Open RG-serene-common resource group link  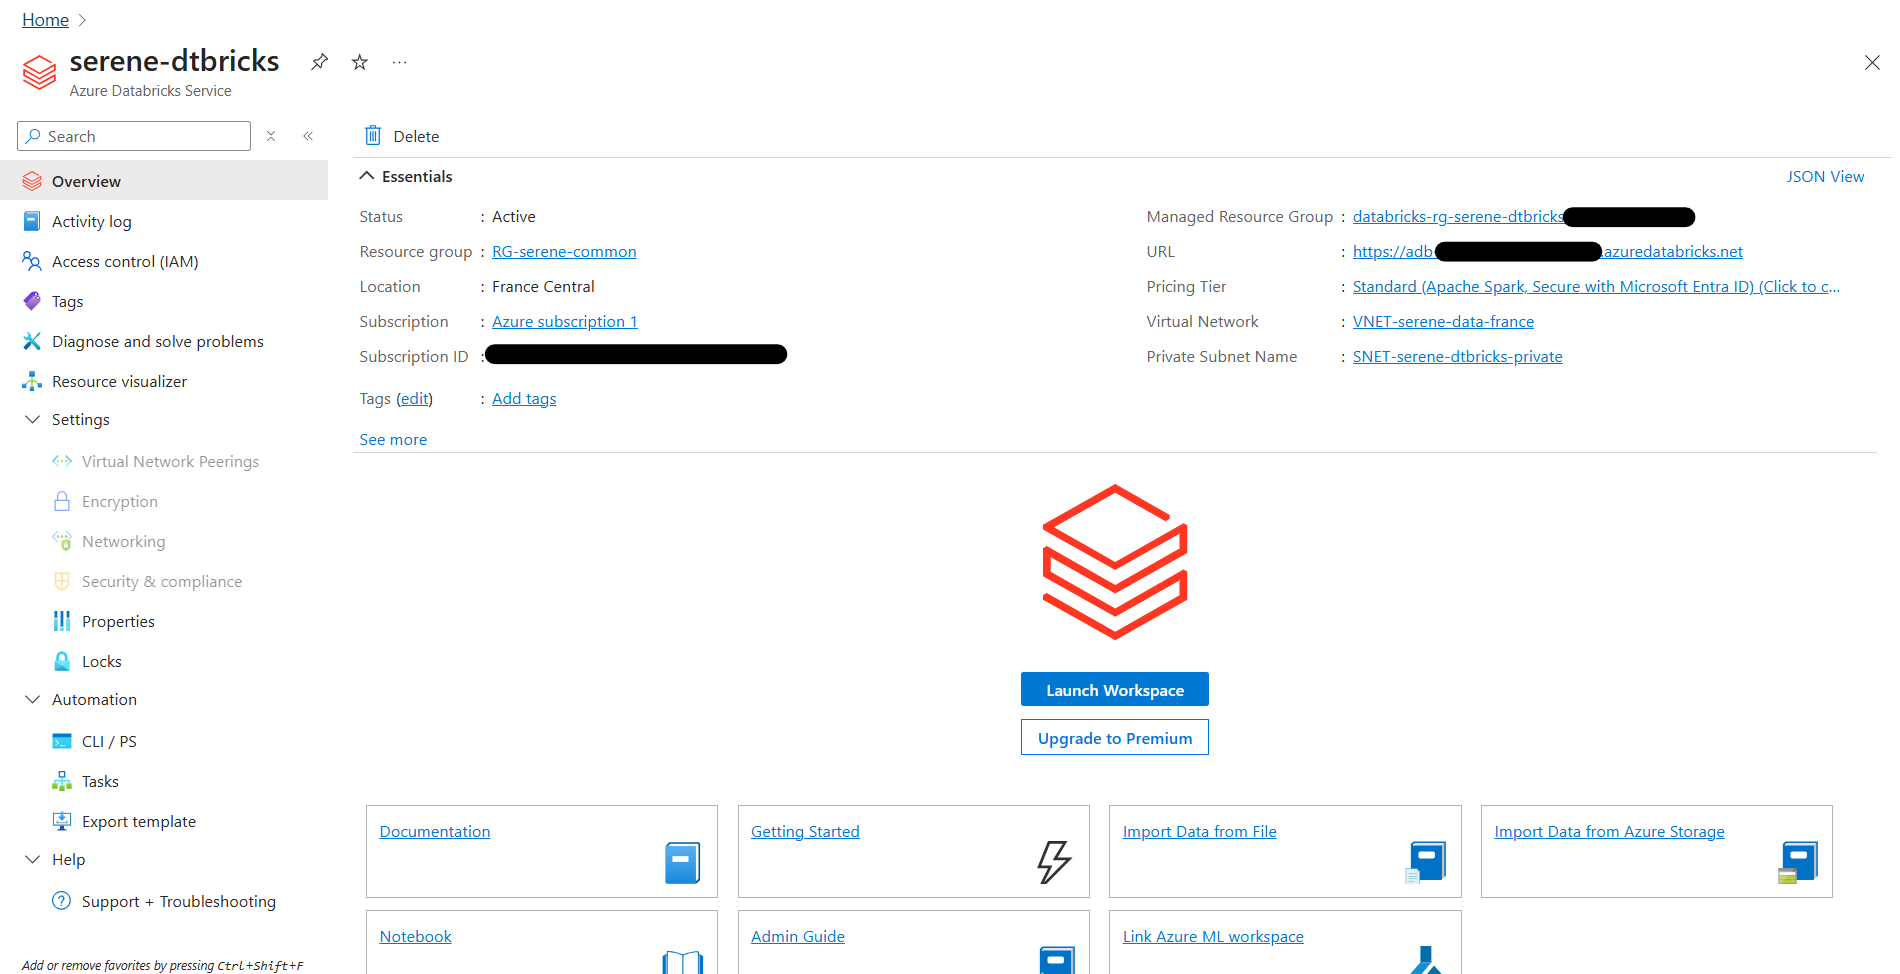pyautogui.click(x=564, y=251)
